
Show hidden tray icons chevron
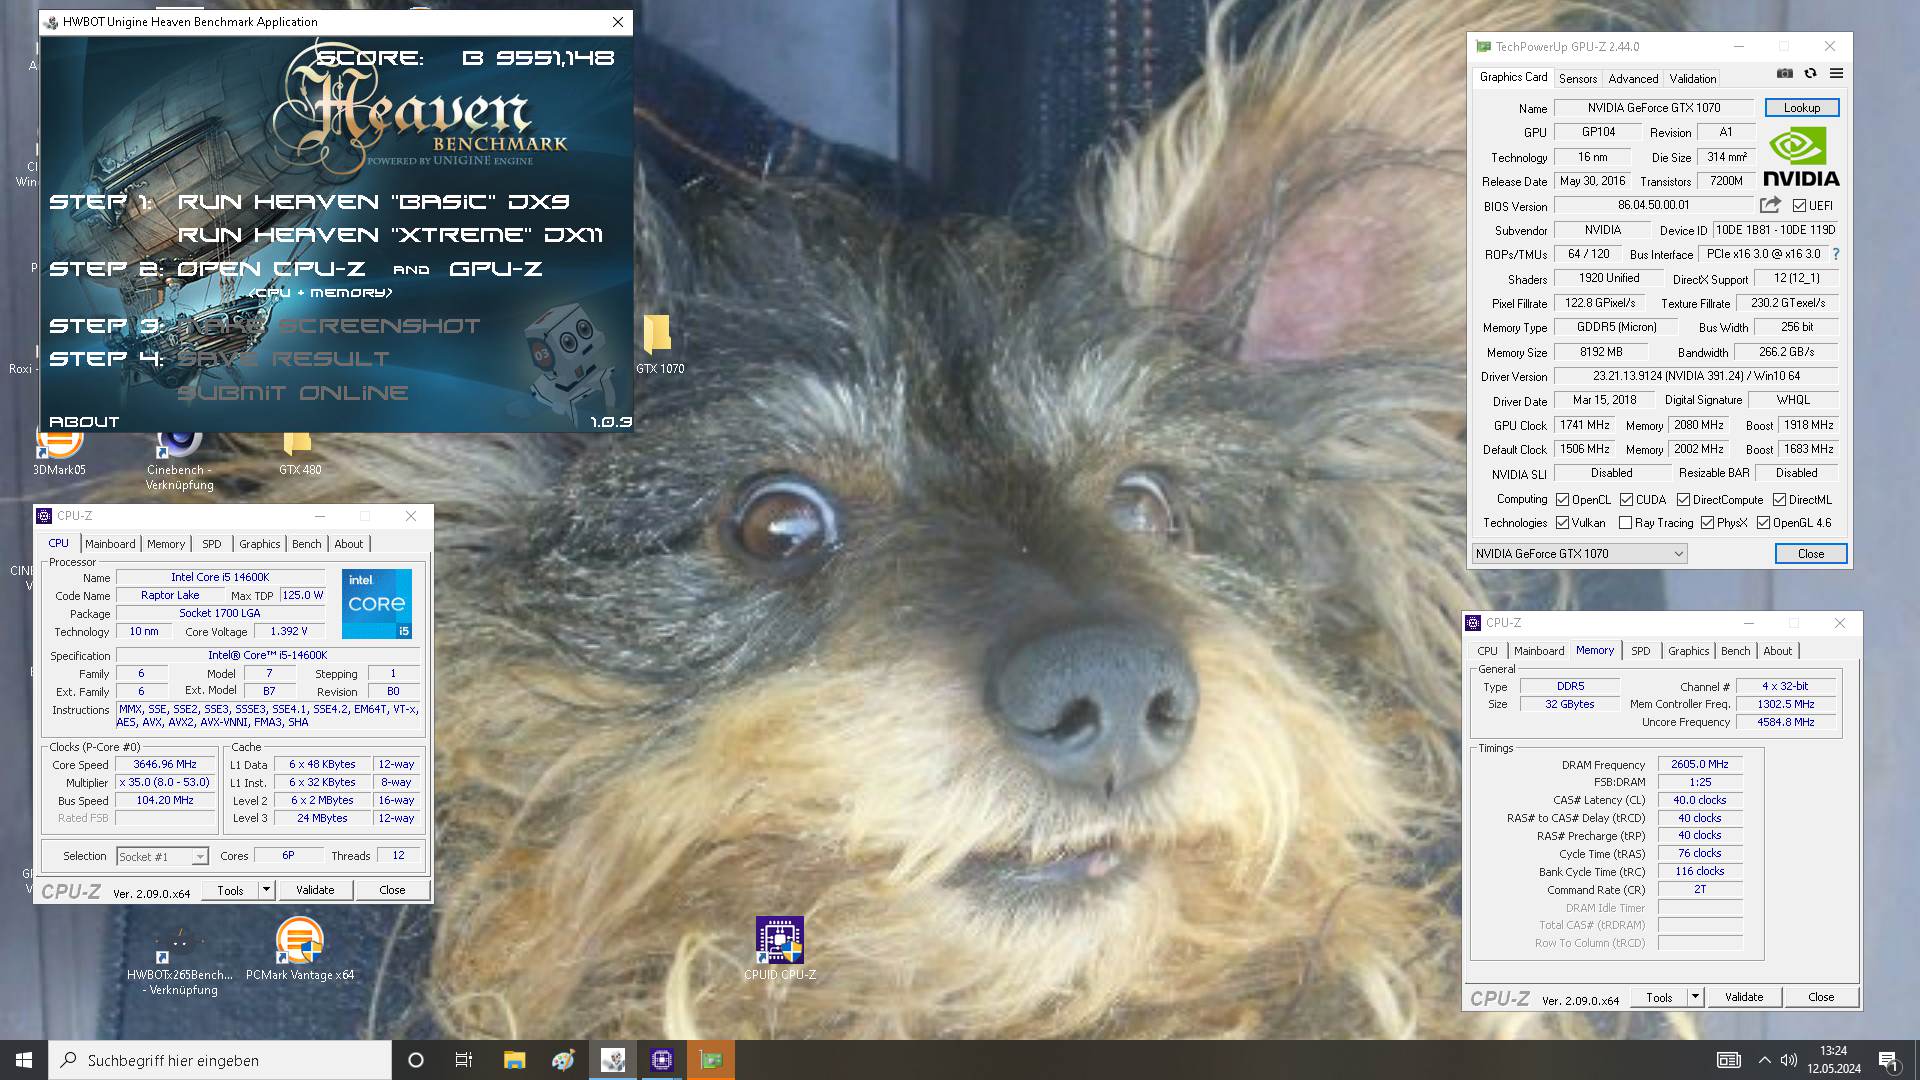(x=1764, y=1060)
